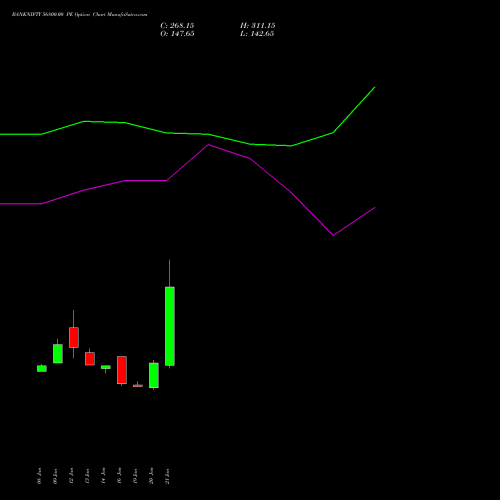Click the red candle for 12 Jan
The image size is (500, 500).
click(x=74, y=337)
